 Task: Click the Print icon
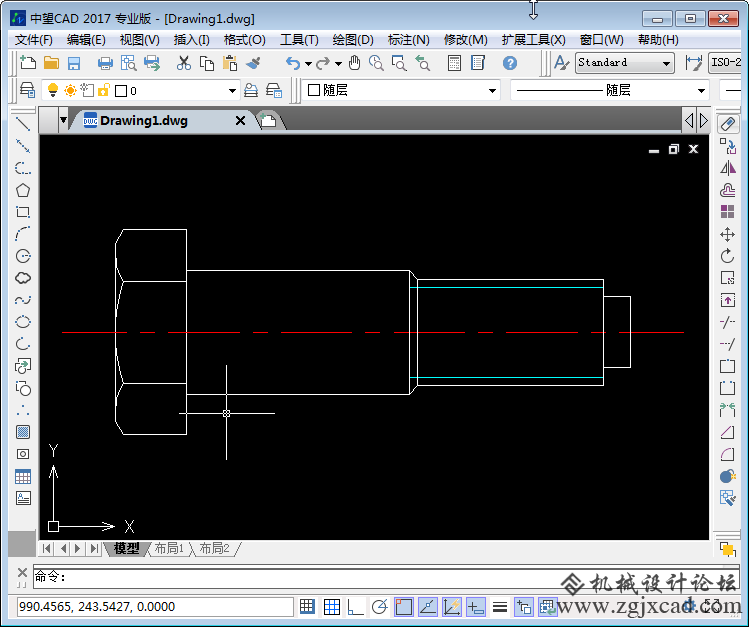[105, 63]
